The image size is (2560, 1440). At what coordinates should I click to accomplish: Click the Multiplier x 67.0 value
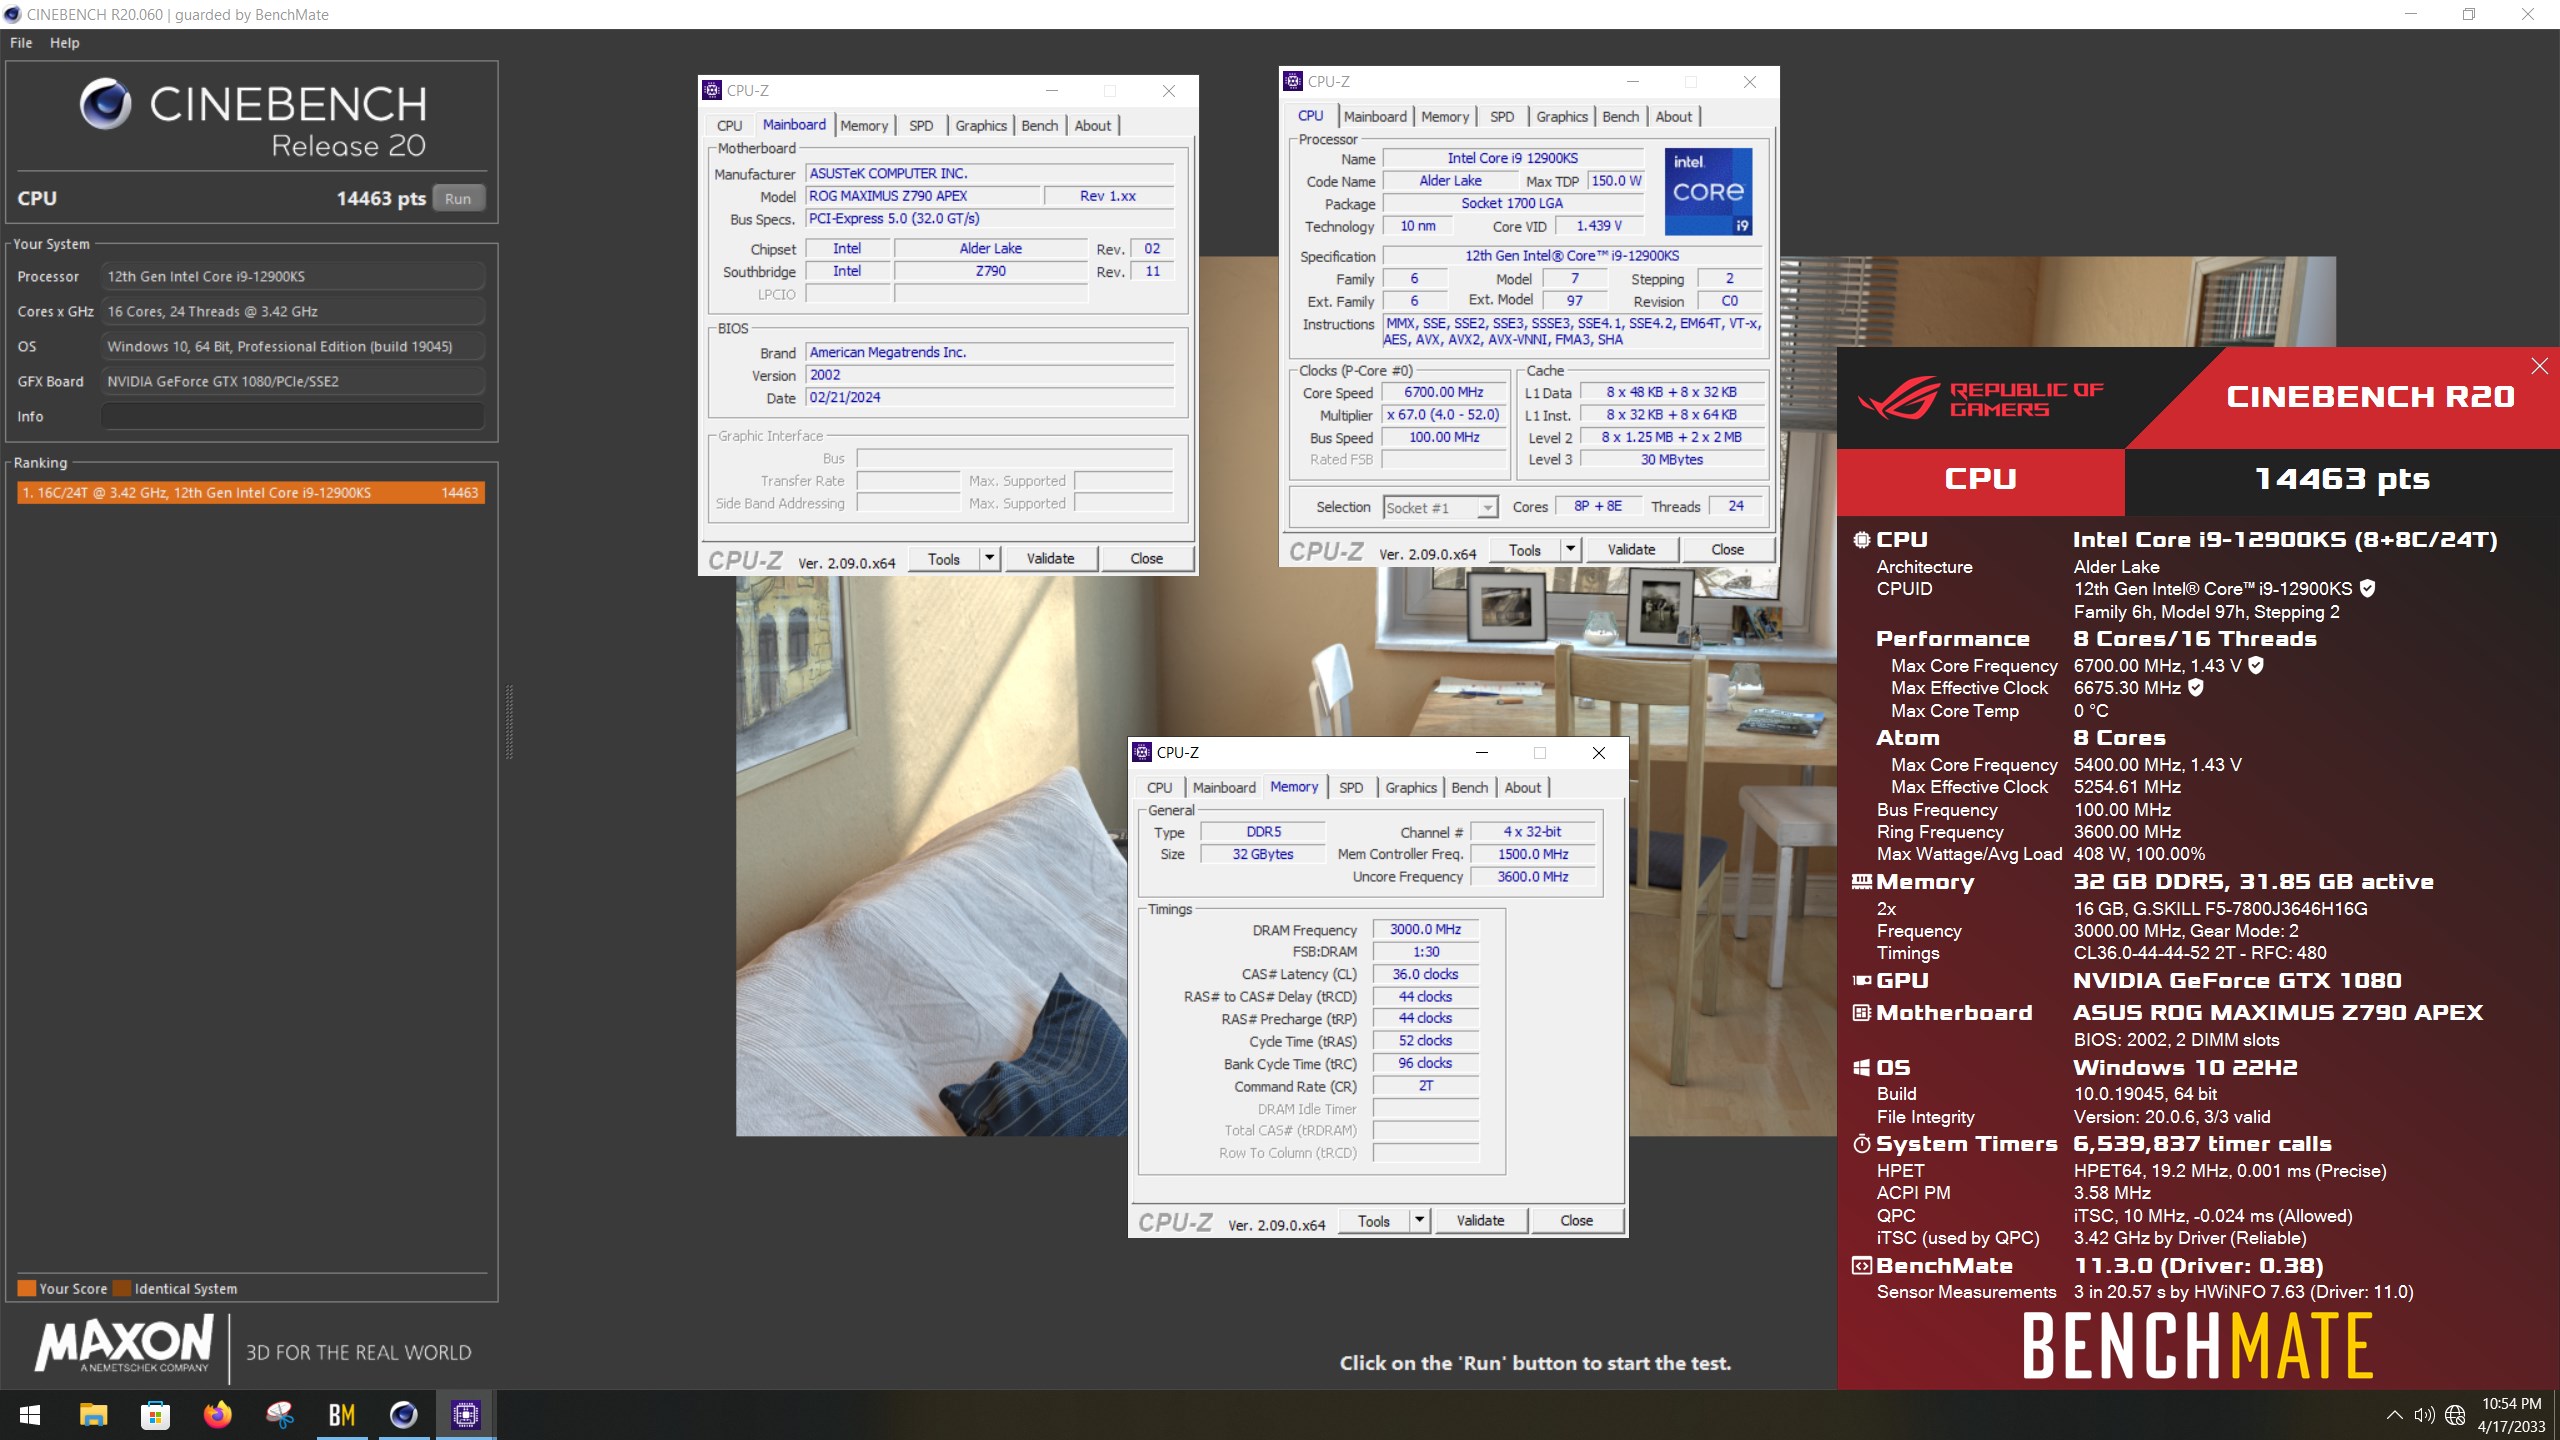tap(1443, 415)
